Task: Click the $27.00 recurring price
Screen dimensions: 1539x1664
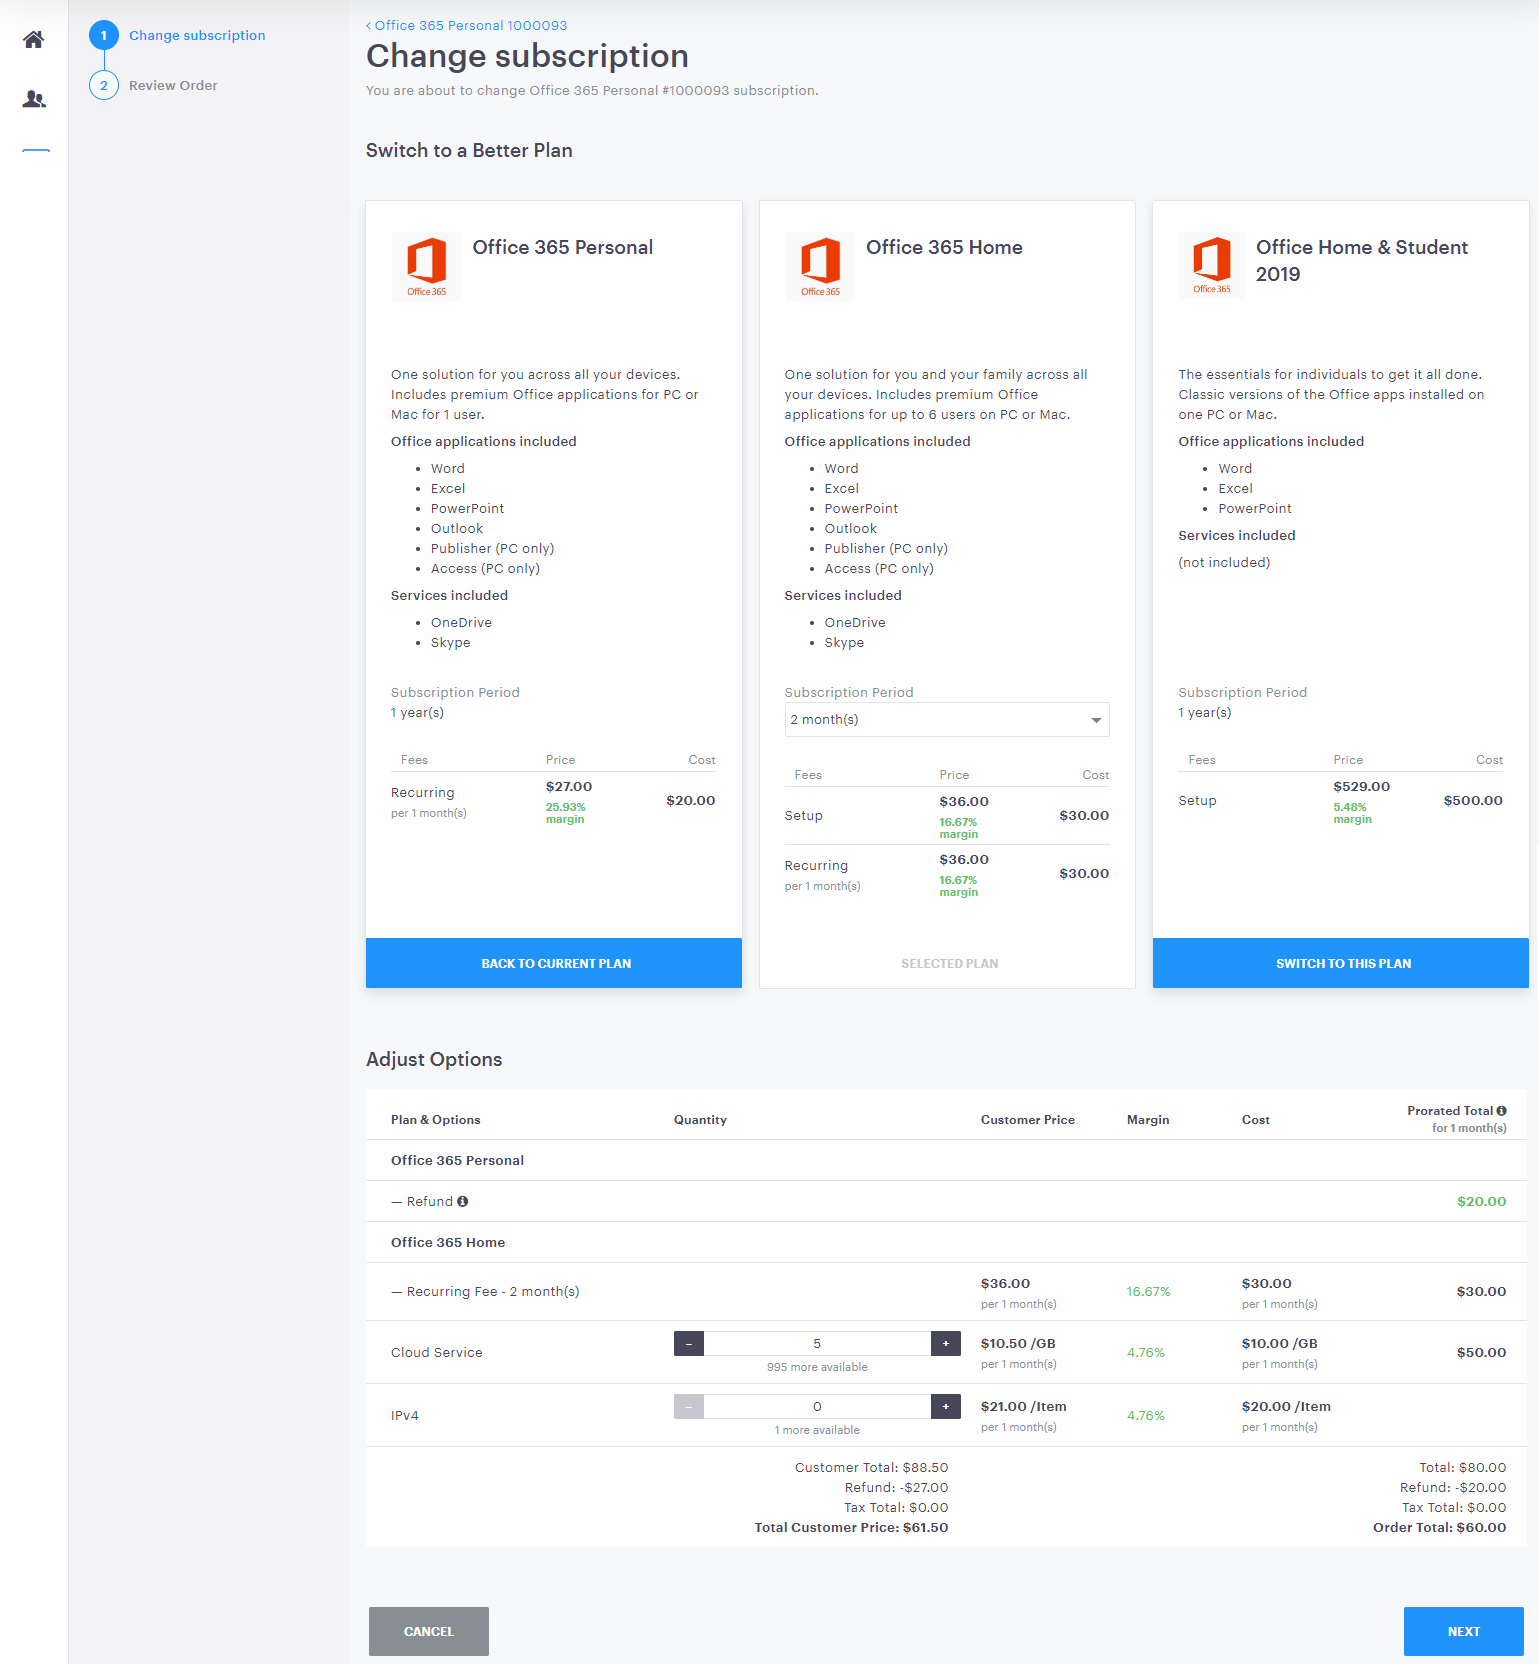Action: (x=569, y=786)
